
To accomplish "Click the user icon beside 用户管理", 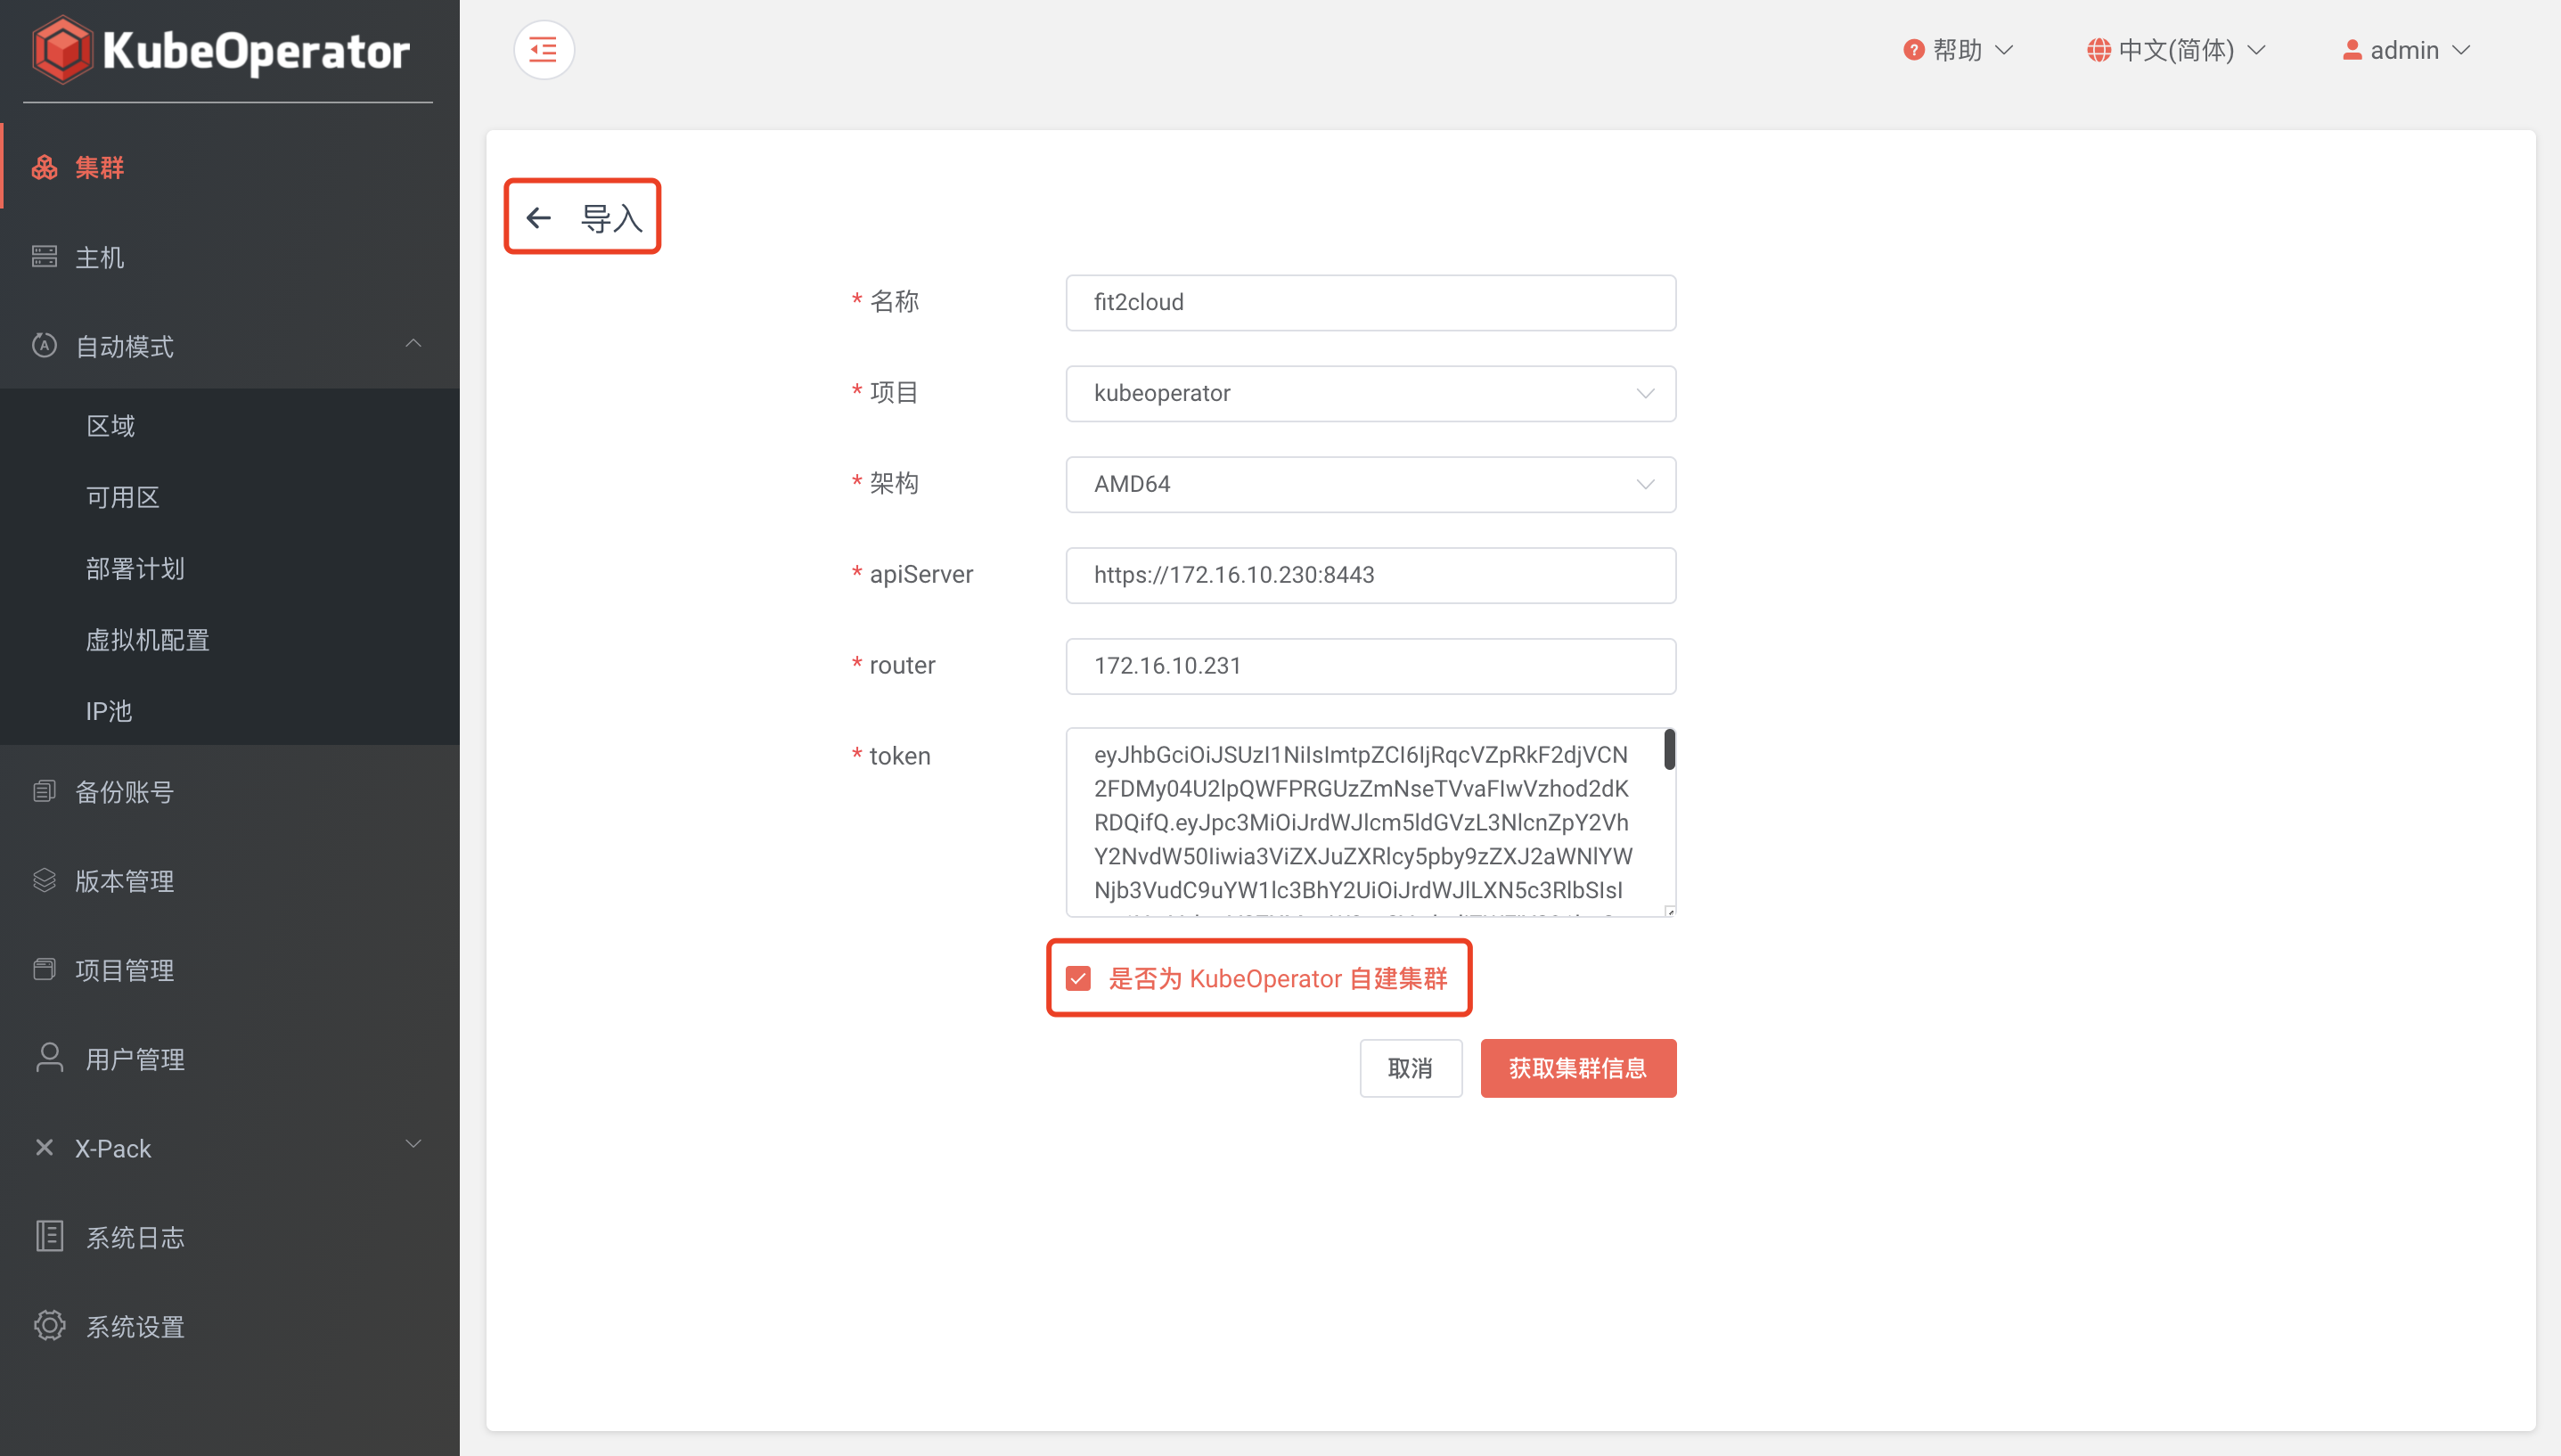I will (49, 1058).
